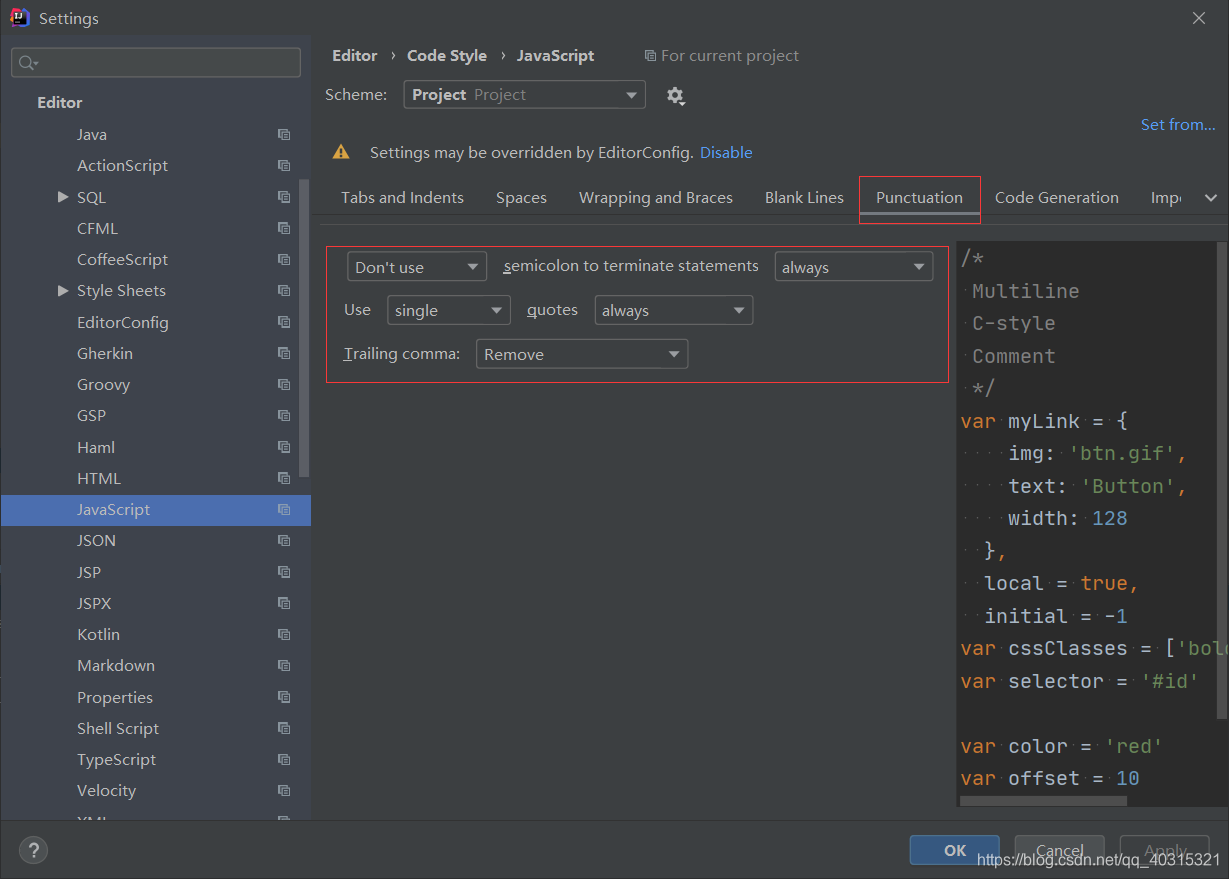Click the copy icon beside JSPX
The image size is (1229, 879).
(284, 603)
